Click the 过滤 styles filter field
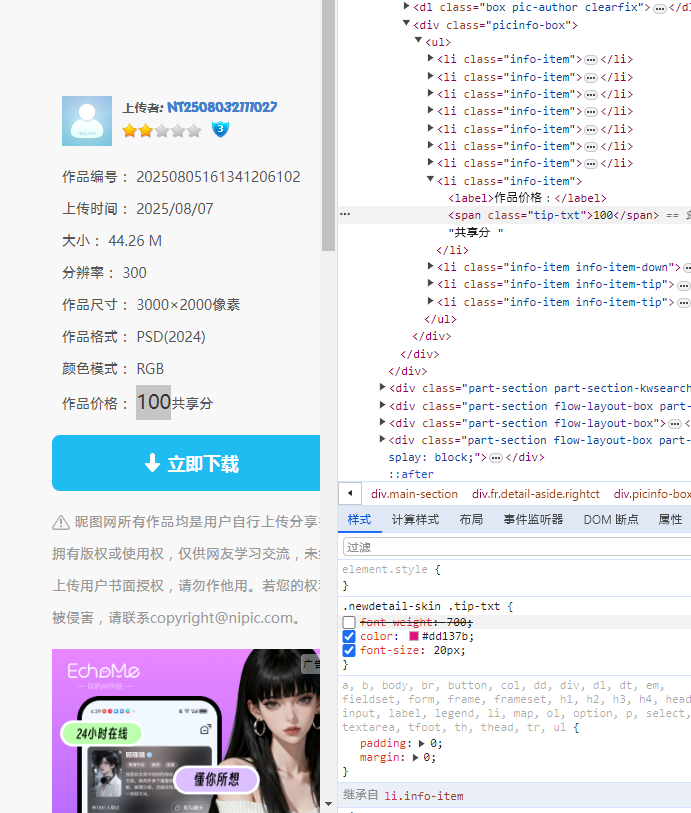The image size is (691, 813). point(515,547)
